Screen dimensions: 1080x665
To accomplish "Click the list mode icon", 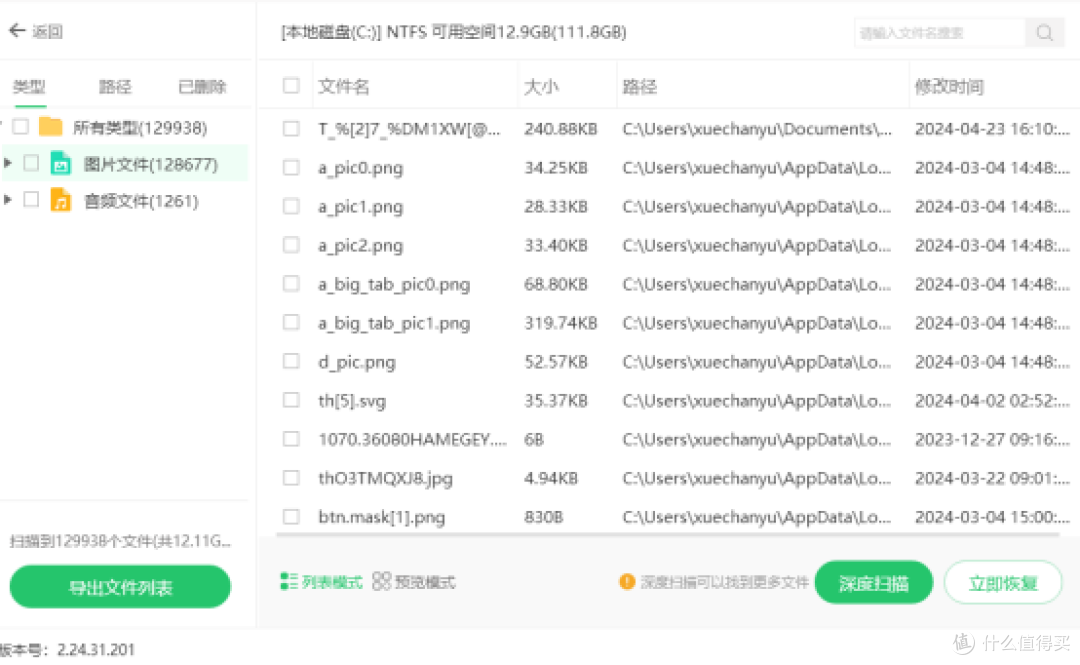I will [x=289, y=582].
